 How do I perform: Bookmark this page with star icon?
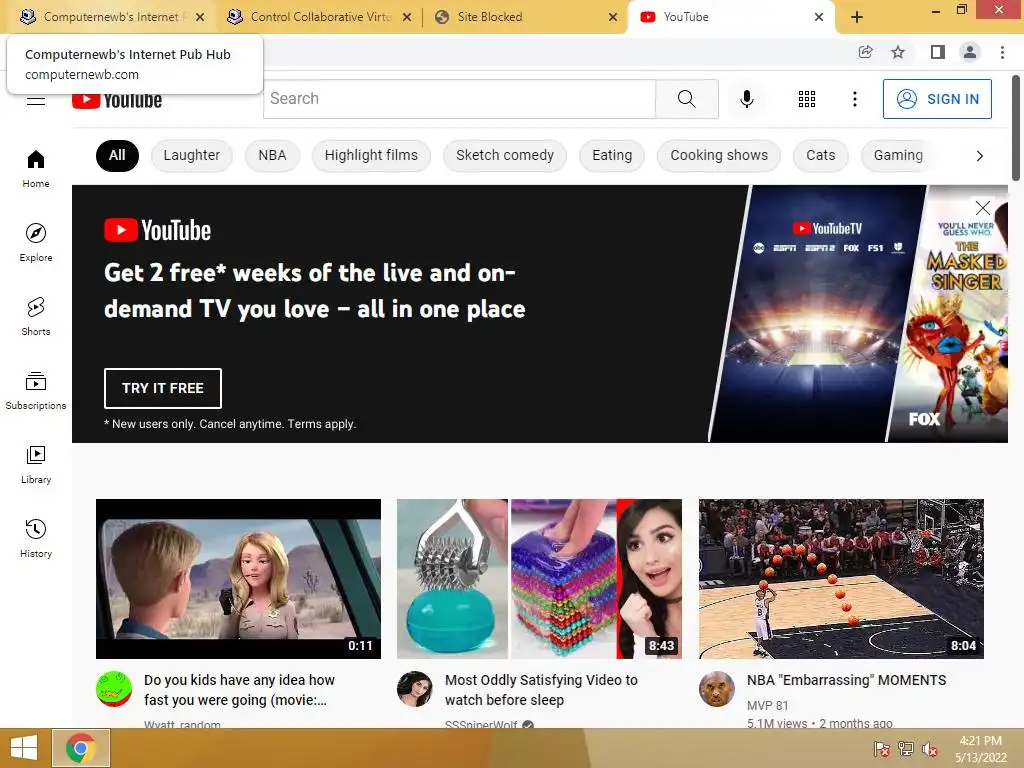[898, 52]
